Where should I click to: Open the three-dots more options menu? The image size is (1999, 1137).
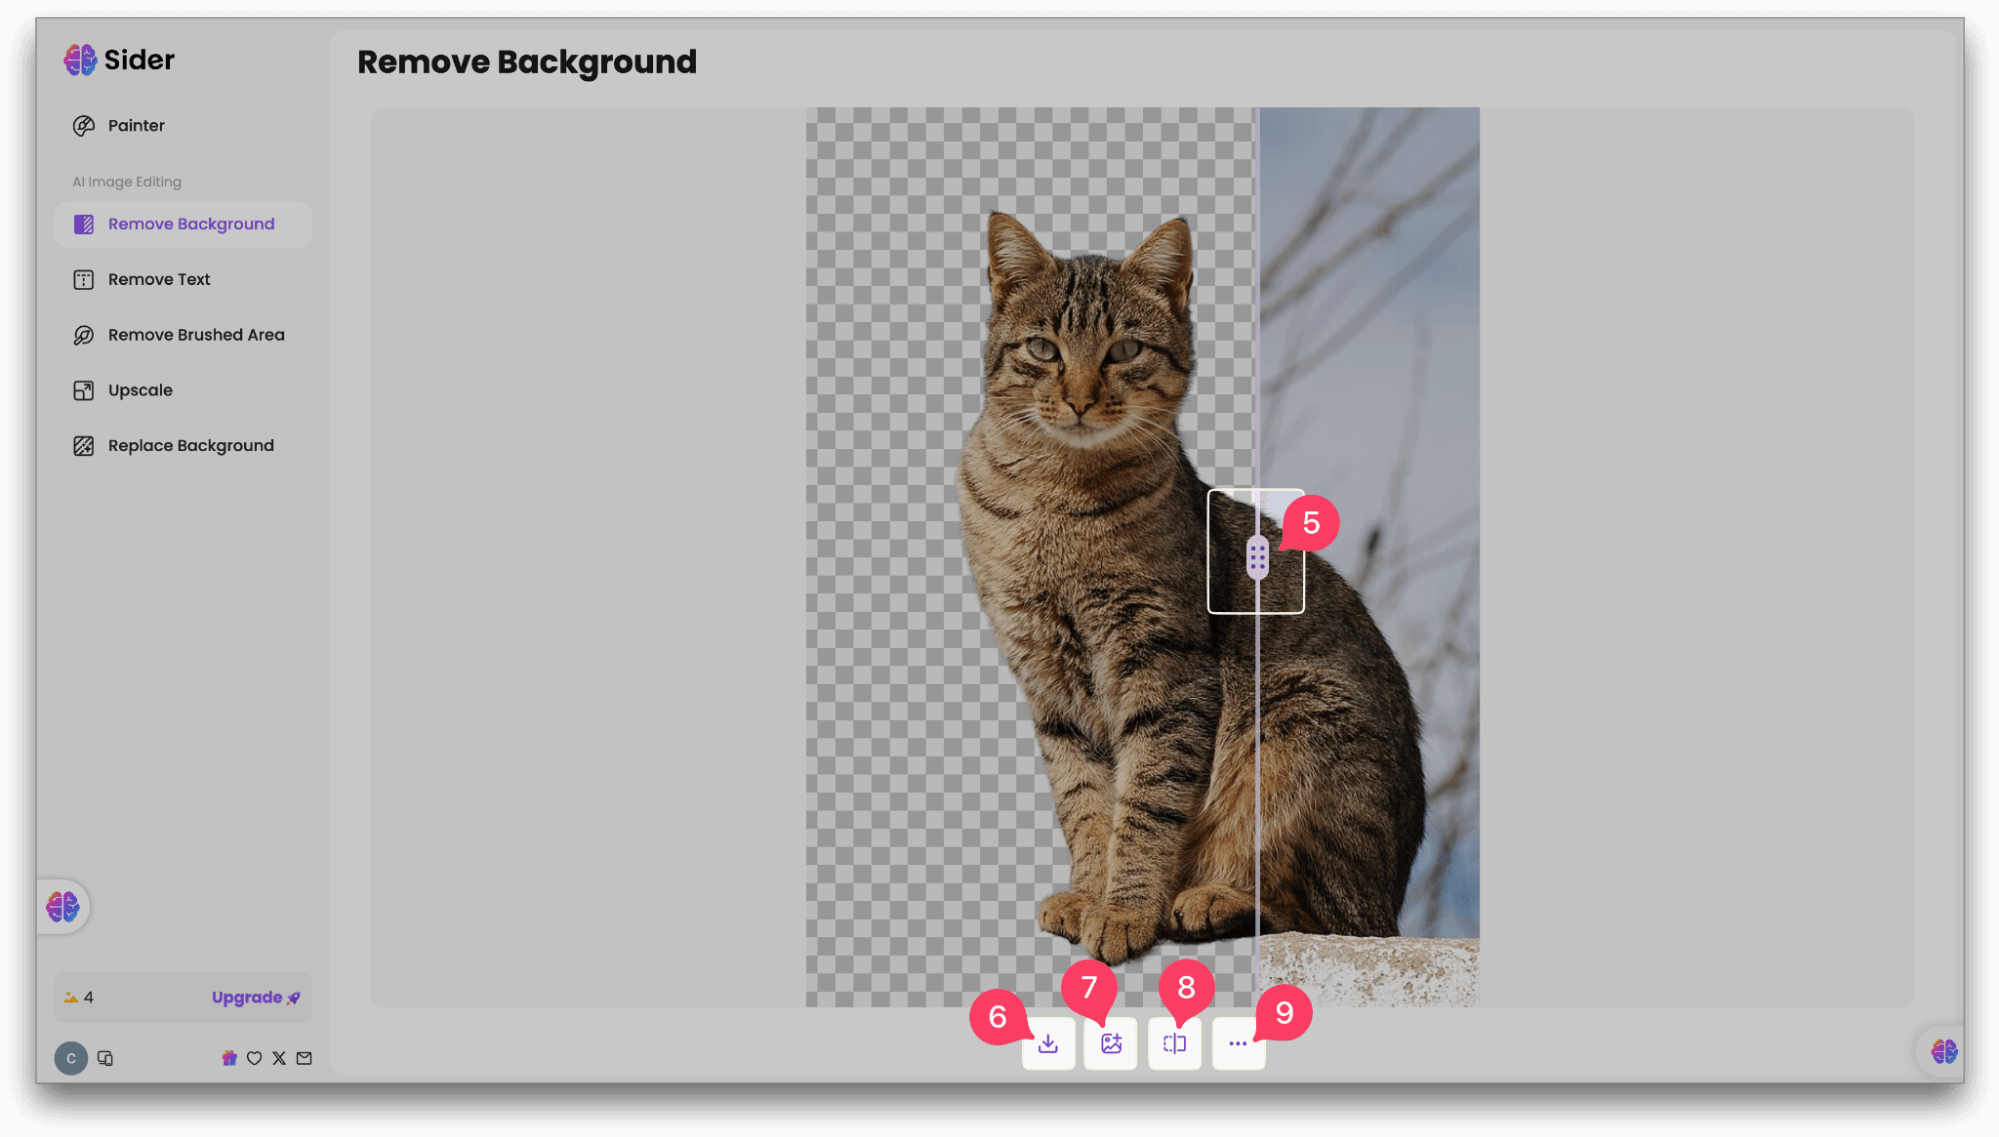coord(1238,1043)
